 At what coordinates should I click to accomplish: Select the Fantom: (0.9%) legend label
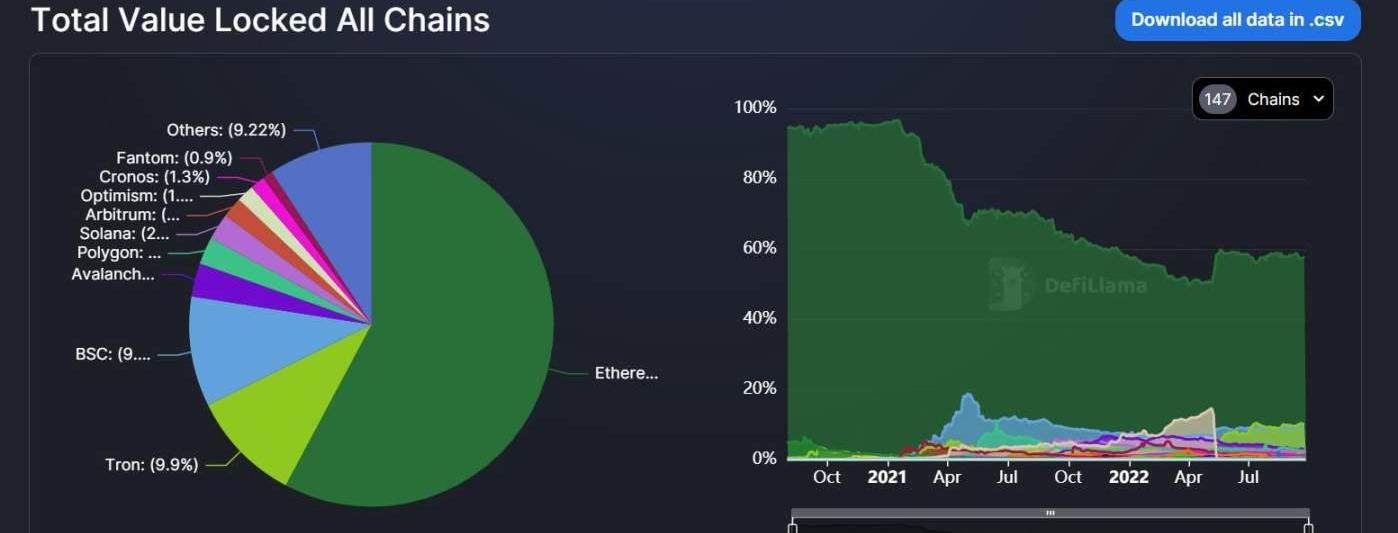174,158
